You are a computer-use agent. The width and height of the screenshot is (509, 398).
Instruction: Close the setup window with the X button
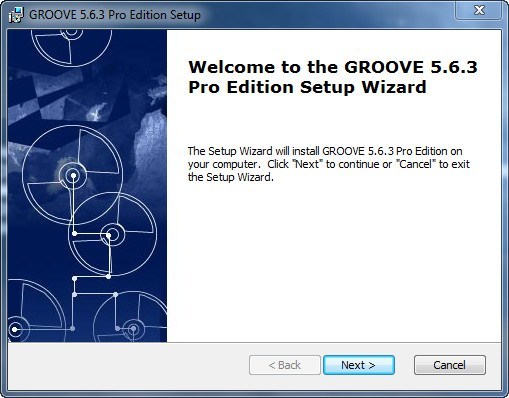479,10
